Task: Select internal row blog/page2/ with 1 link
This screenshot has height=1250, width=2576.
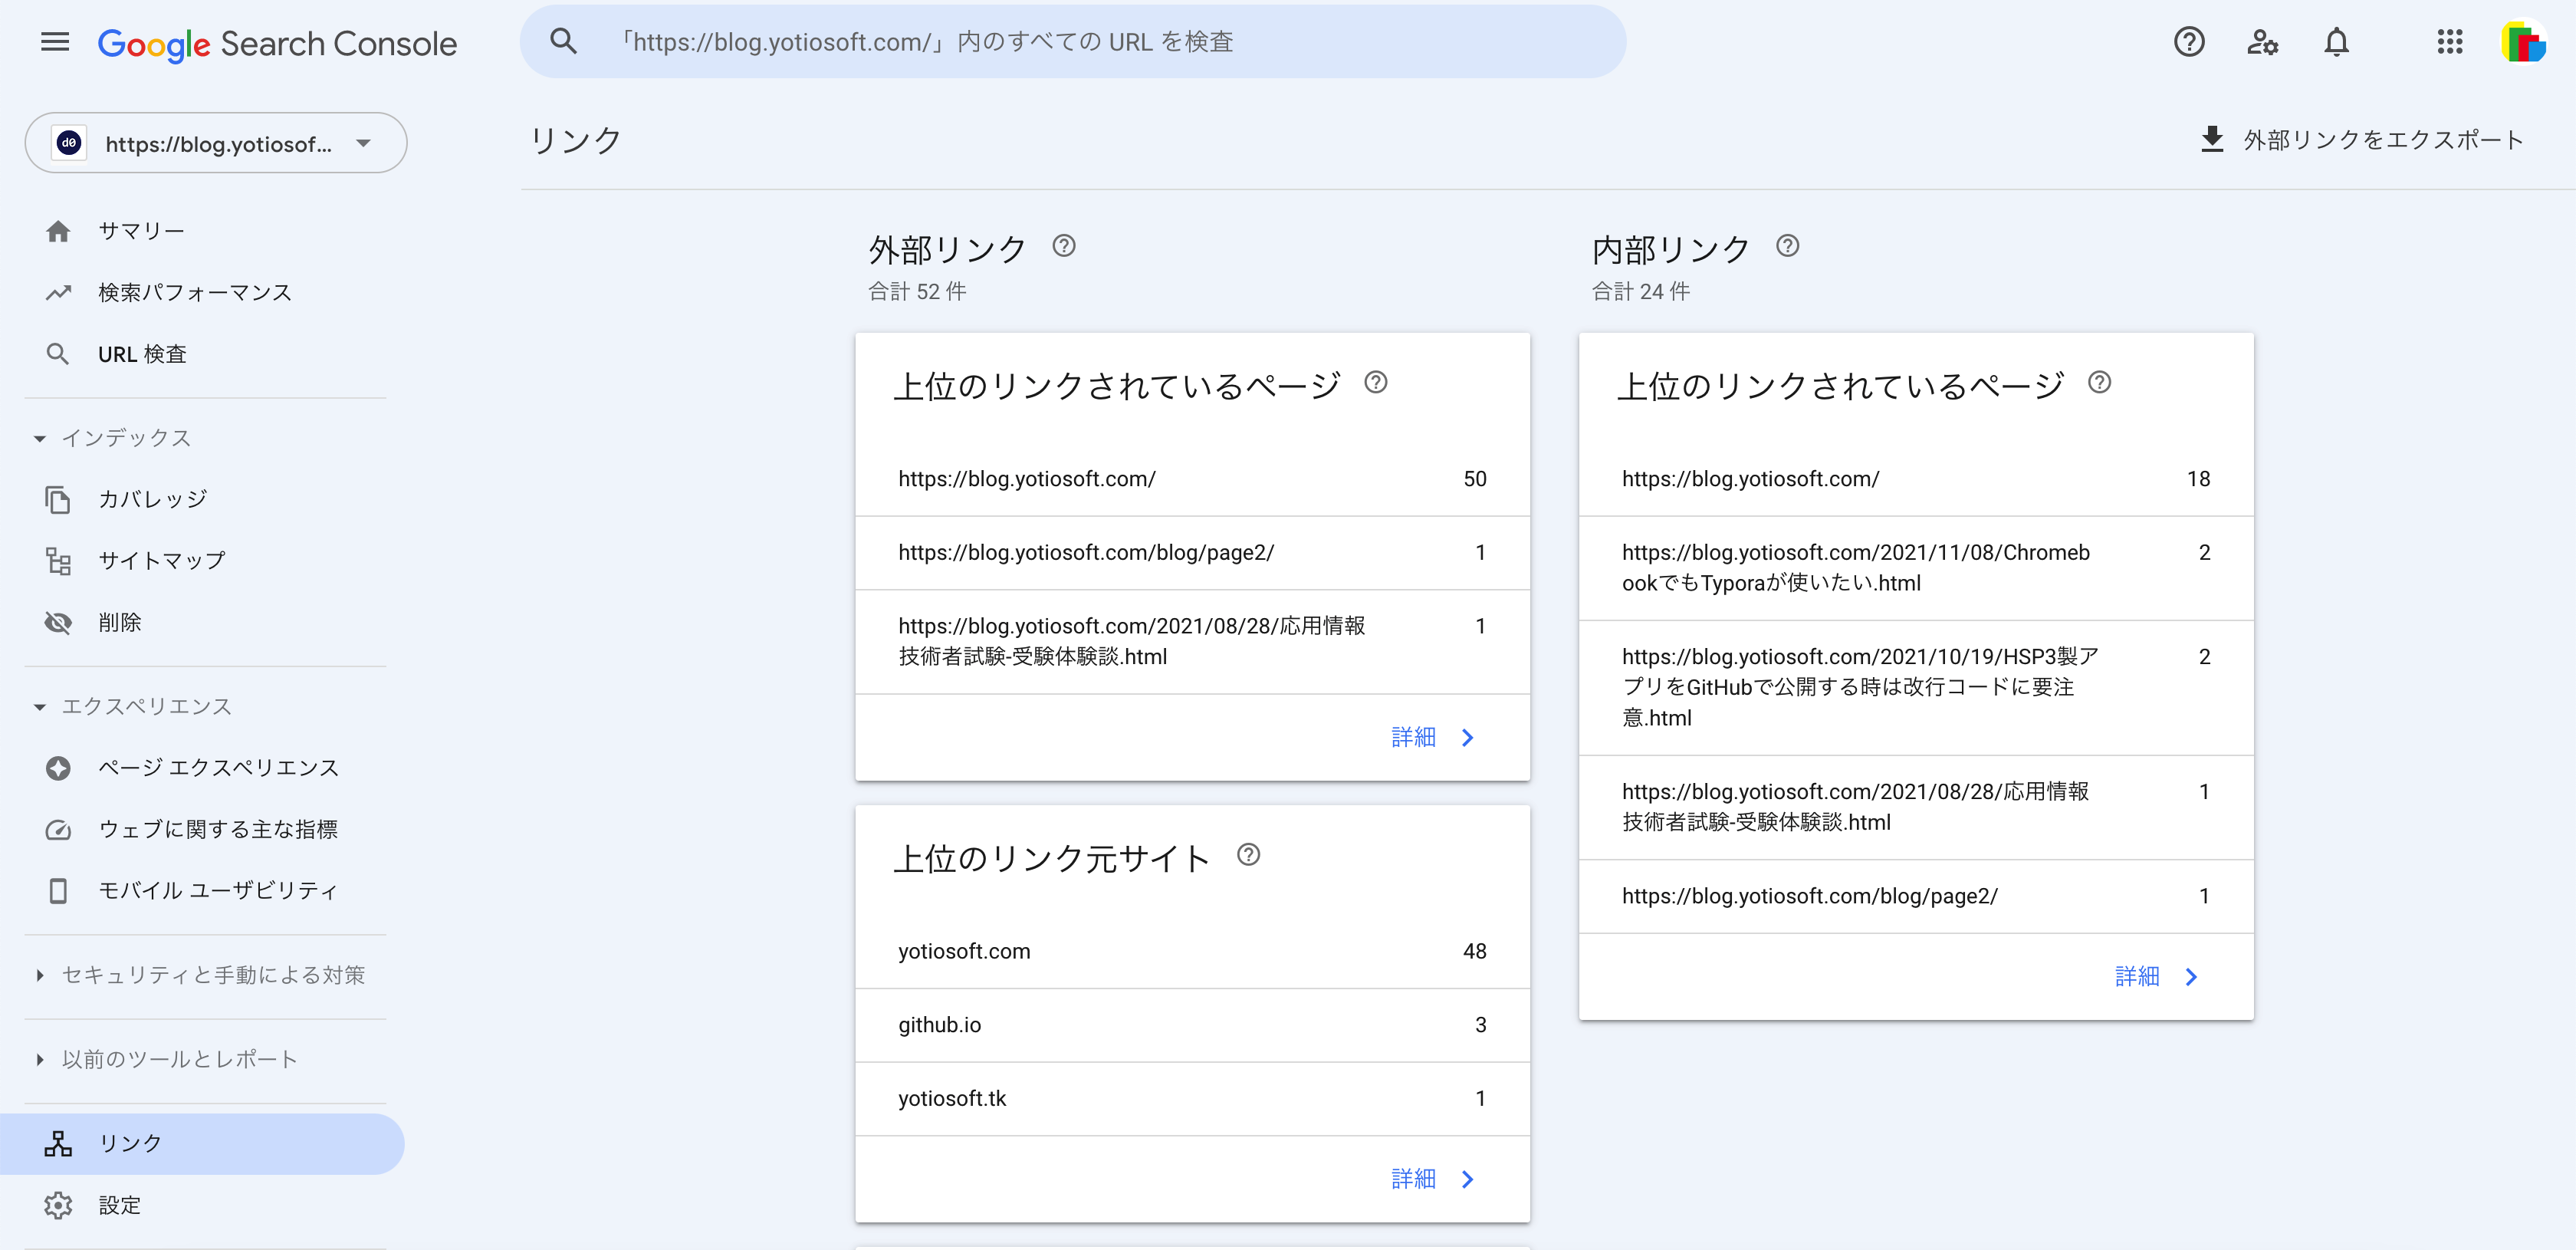Action: [x=1916, y=897]
